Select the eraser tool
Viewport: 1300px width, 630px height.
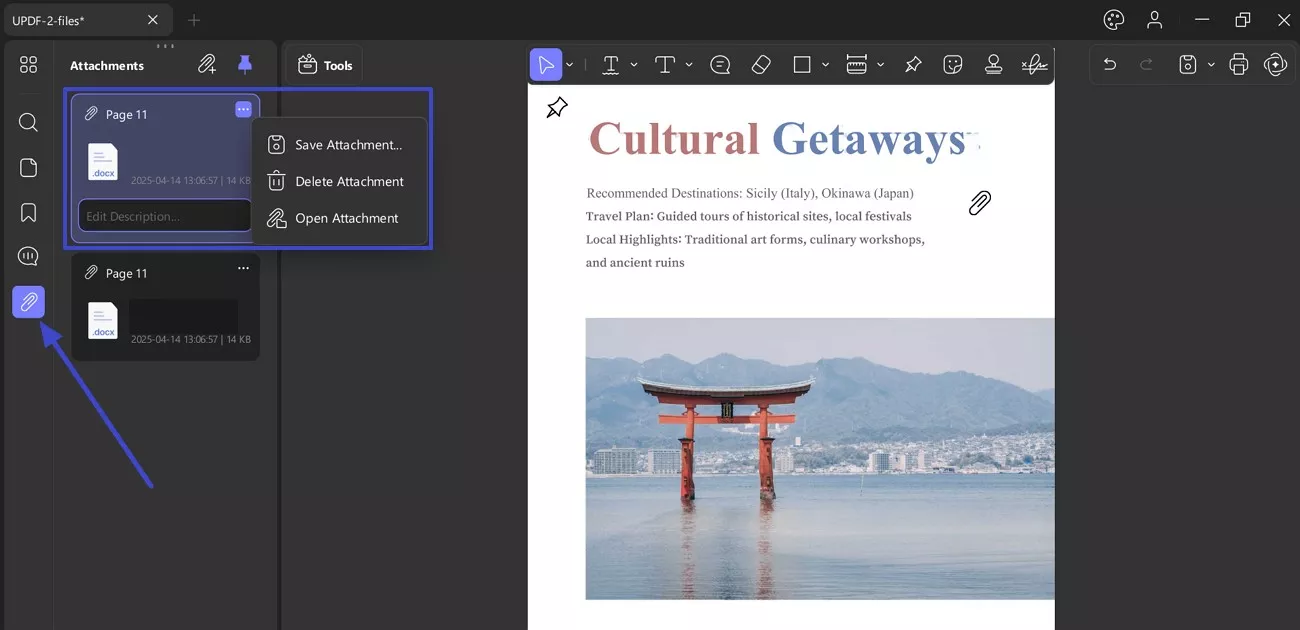point(761,64)
